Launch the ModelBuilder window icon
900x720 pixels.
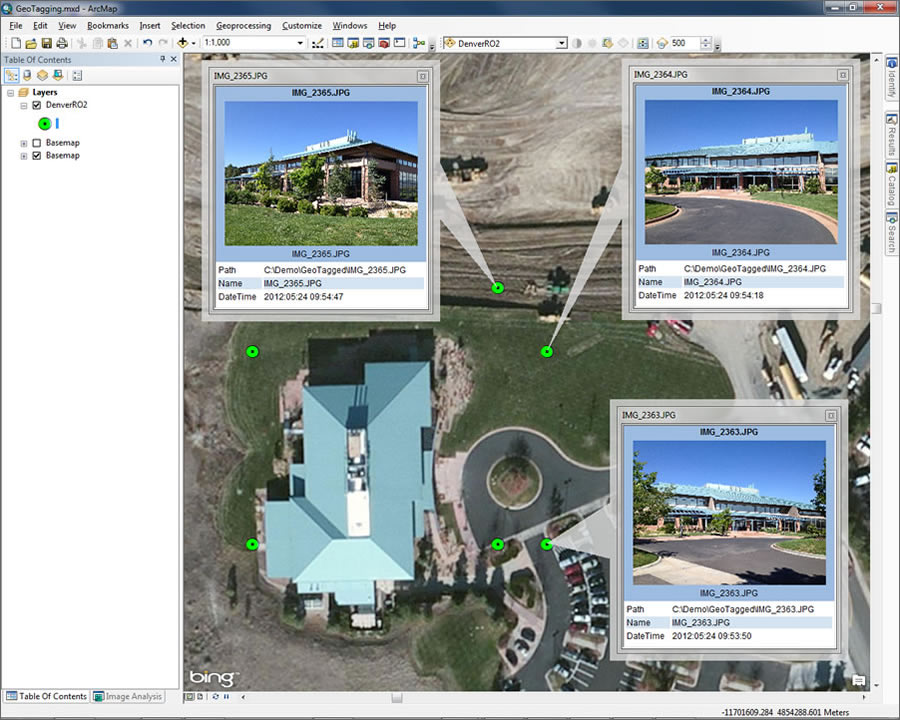pos(419,43)
